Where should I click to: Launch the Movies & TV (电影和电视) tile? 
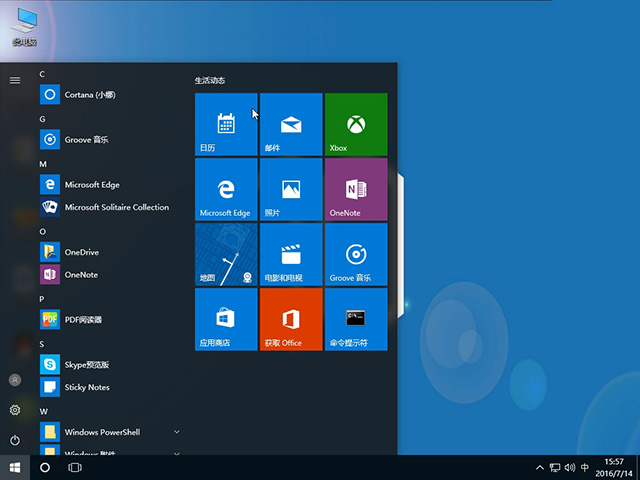[x=290, y=254]
